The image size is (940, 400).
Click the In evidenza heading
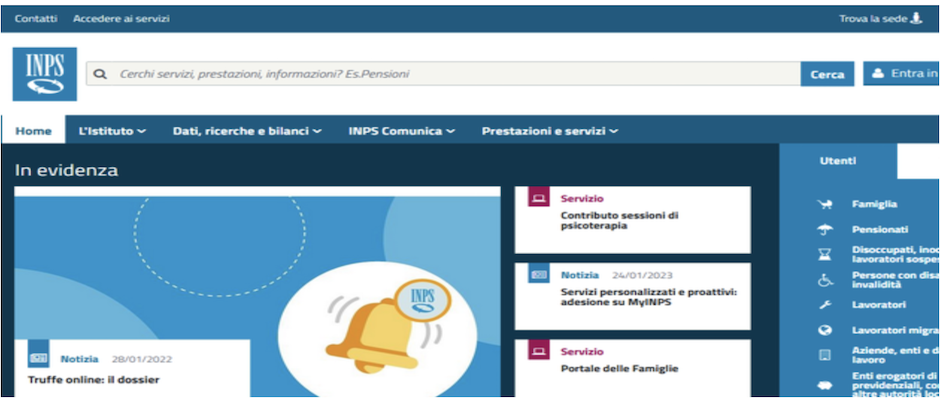tap(67, 170)
